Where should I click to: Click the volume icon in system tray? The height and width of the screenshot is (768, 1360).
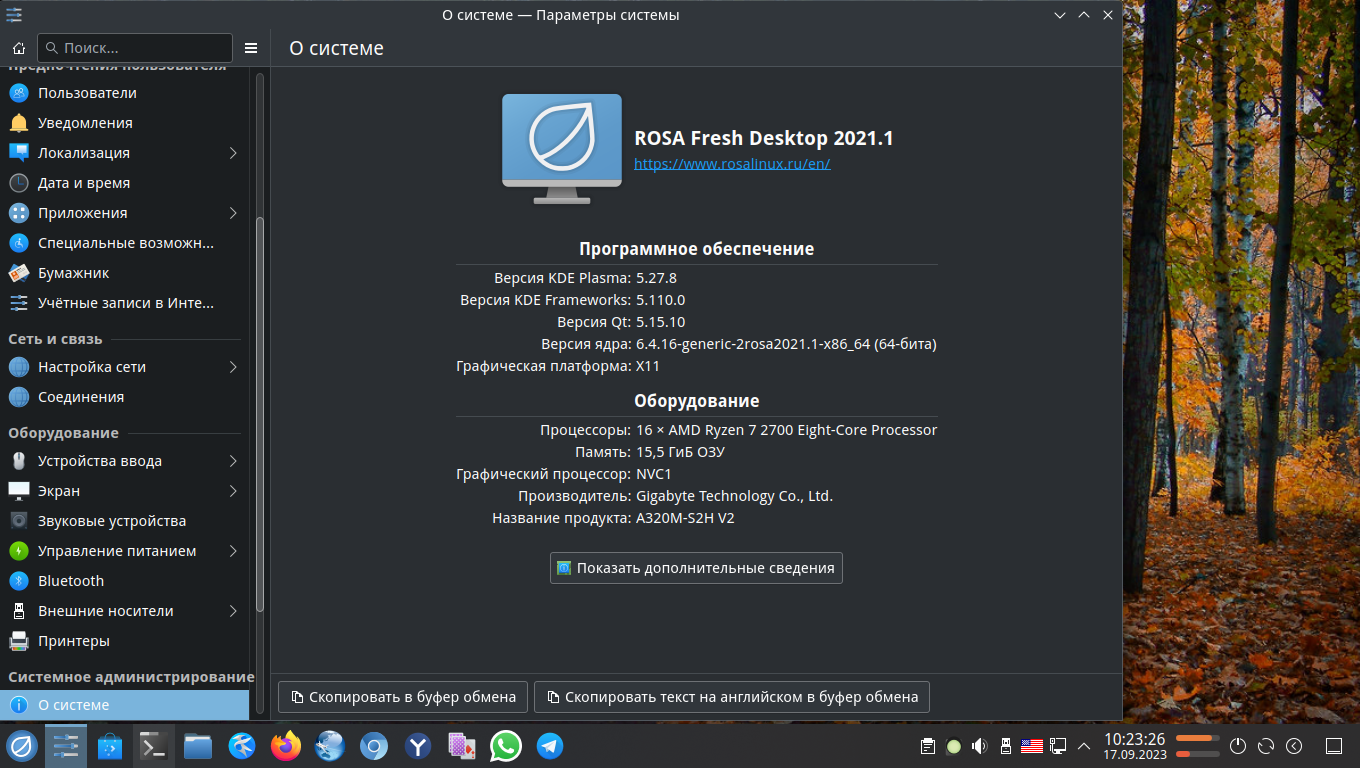[979, 746]
